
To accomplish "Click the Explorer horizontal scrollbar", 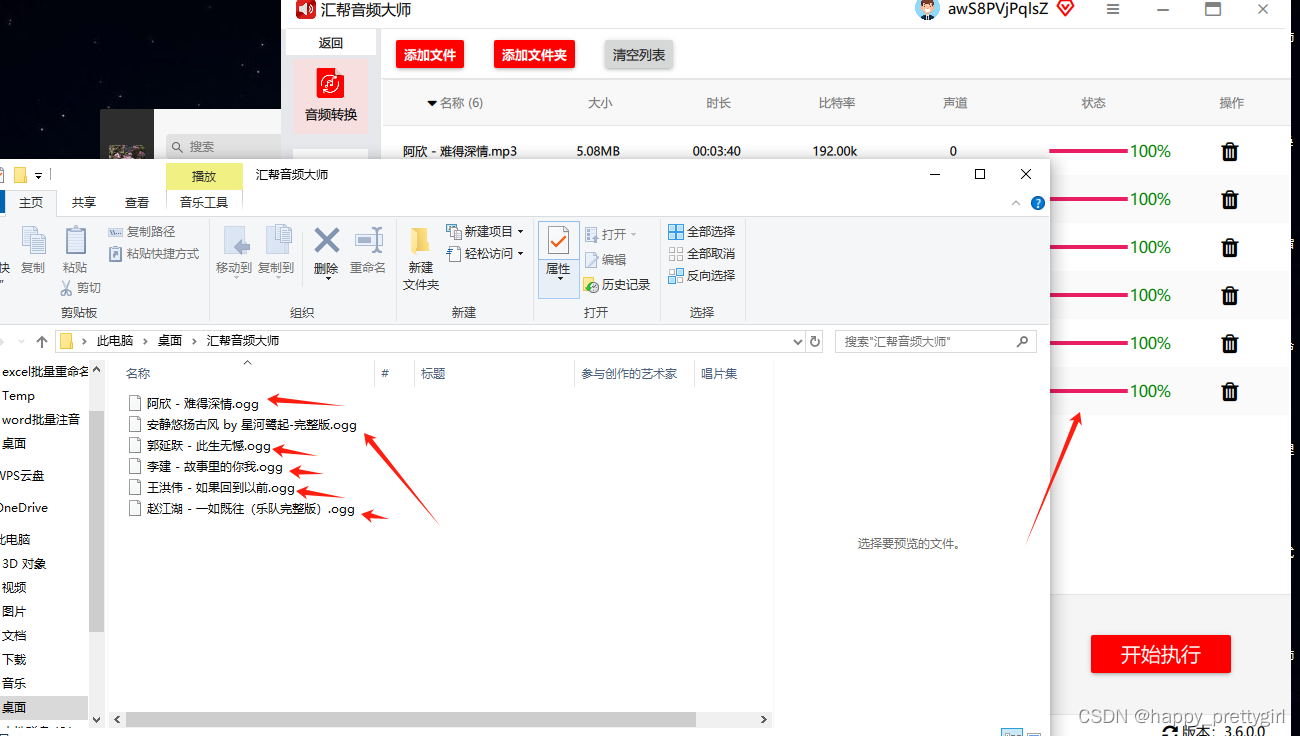I will [x=411, y=719].
